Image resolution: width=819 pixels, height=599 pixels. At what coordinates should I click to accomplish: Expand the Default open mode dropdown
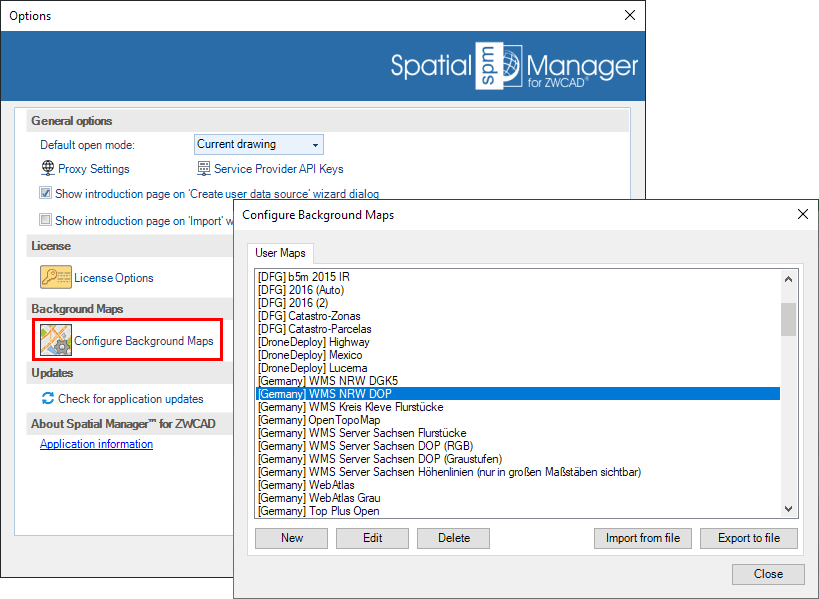(316, 145)
